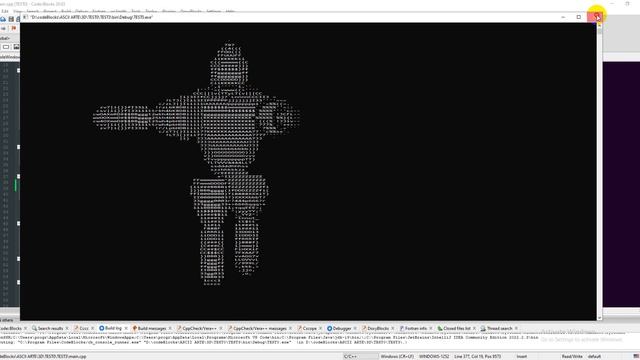
Task: Open the Fortran info tab
Action: [x=416, y=328]
